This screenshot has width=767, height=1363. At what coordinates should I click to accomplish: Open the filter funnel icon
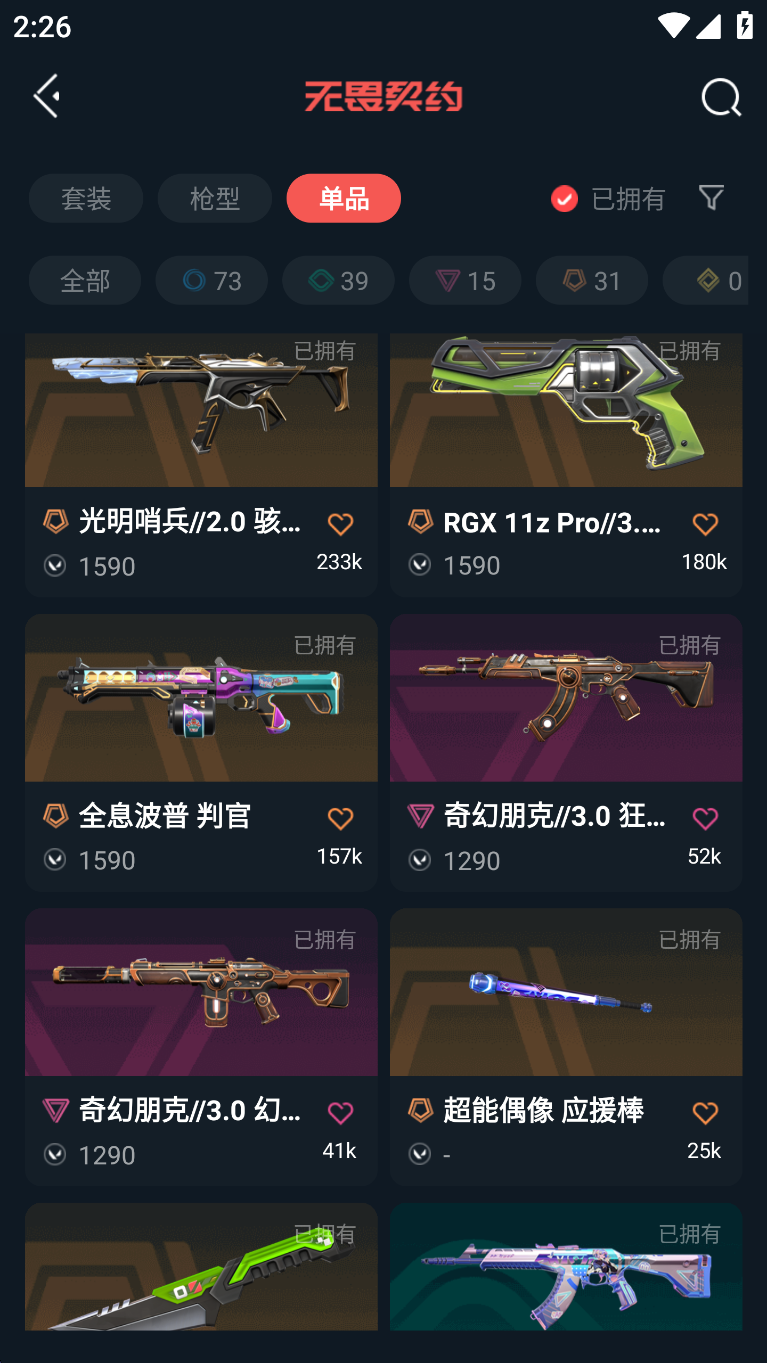tap(711, 198)
